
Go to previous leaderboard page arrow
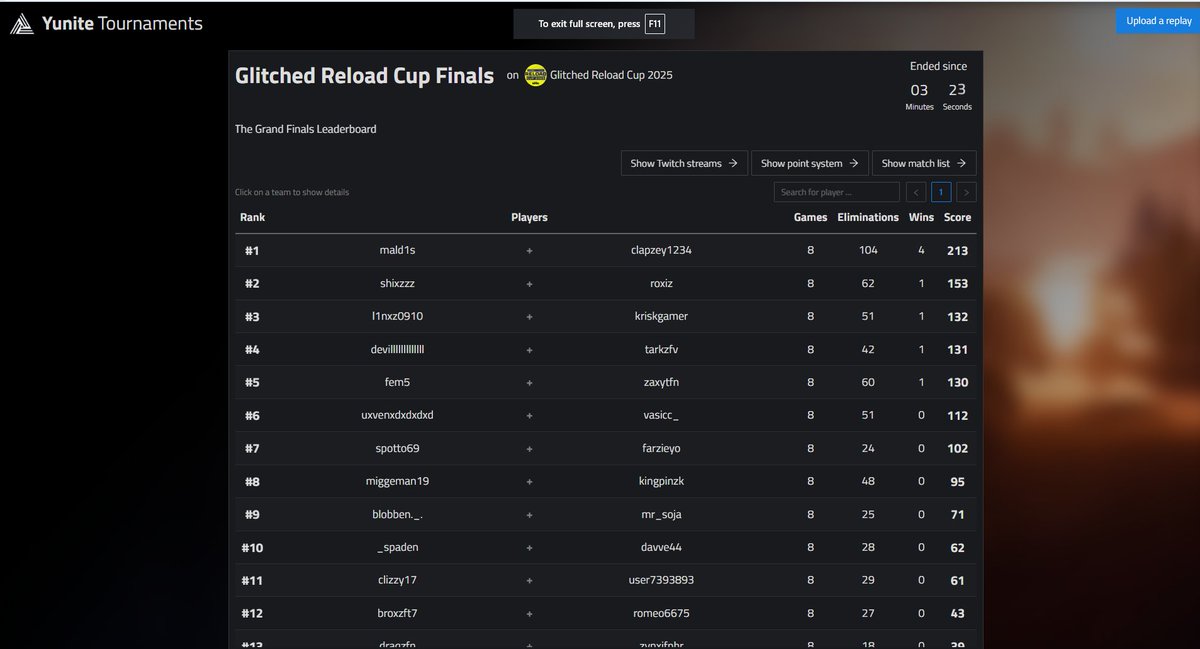tap(916, 192)
